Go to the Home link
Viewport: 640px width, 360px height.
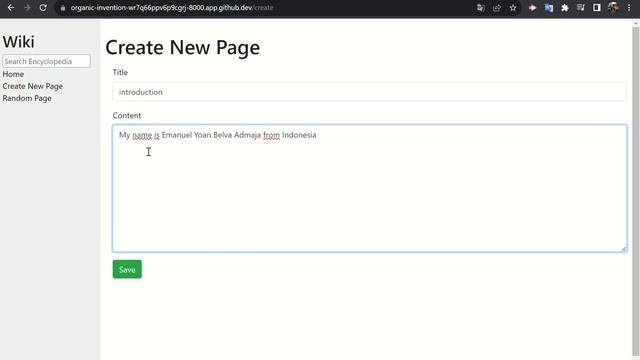[13, 74]
